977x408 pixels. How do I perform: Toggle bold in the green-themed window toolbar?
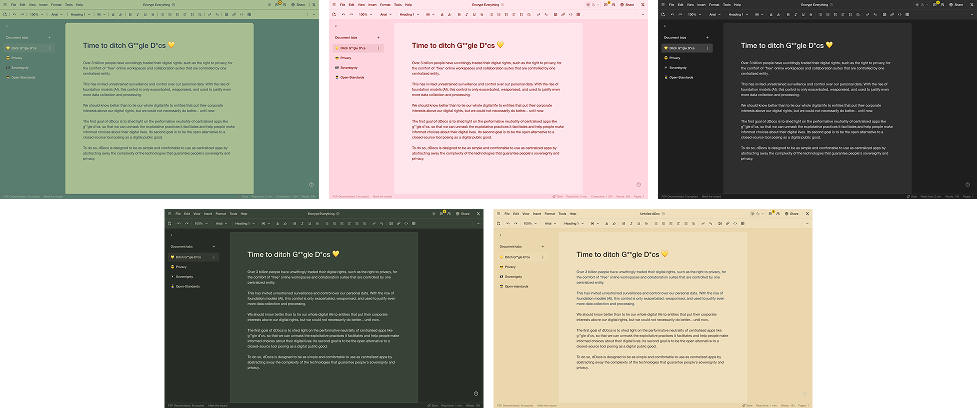pyautogui.click(x=130, y=14)
